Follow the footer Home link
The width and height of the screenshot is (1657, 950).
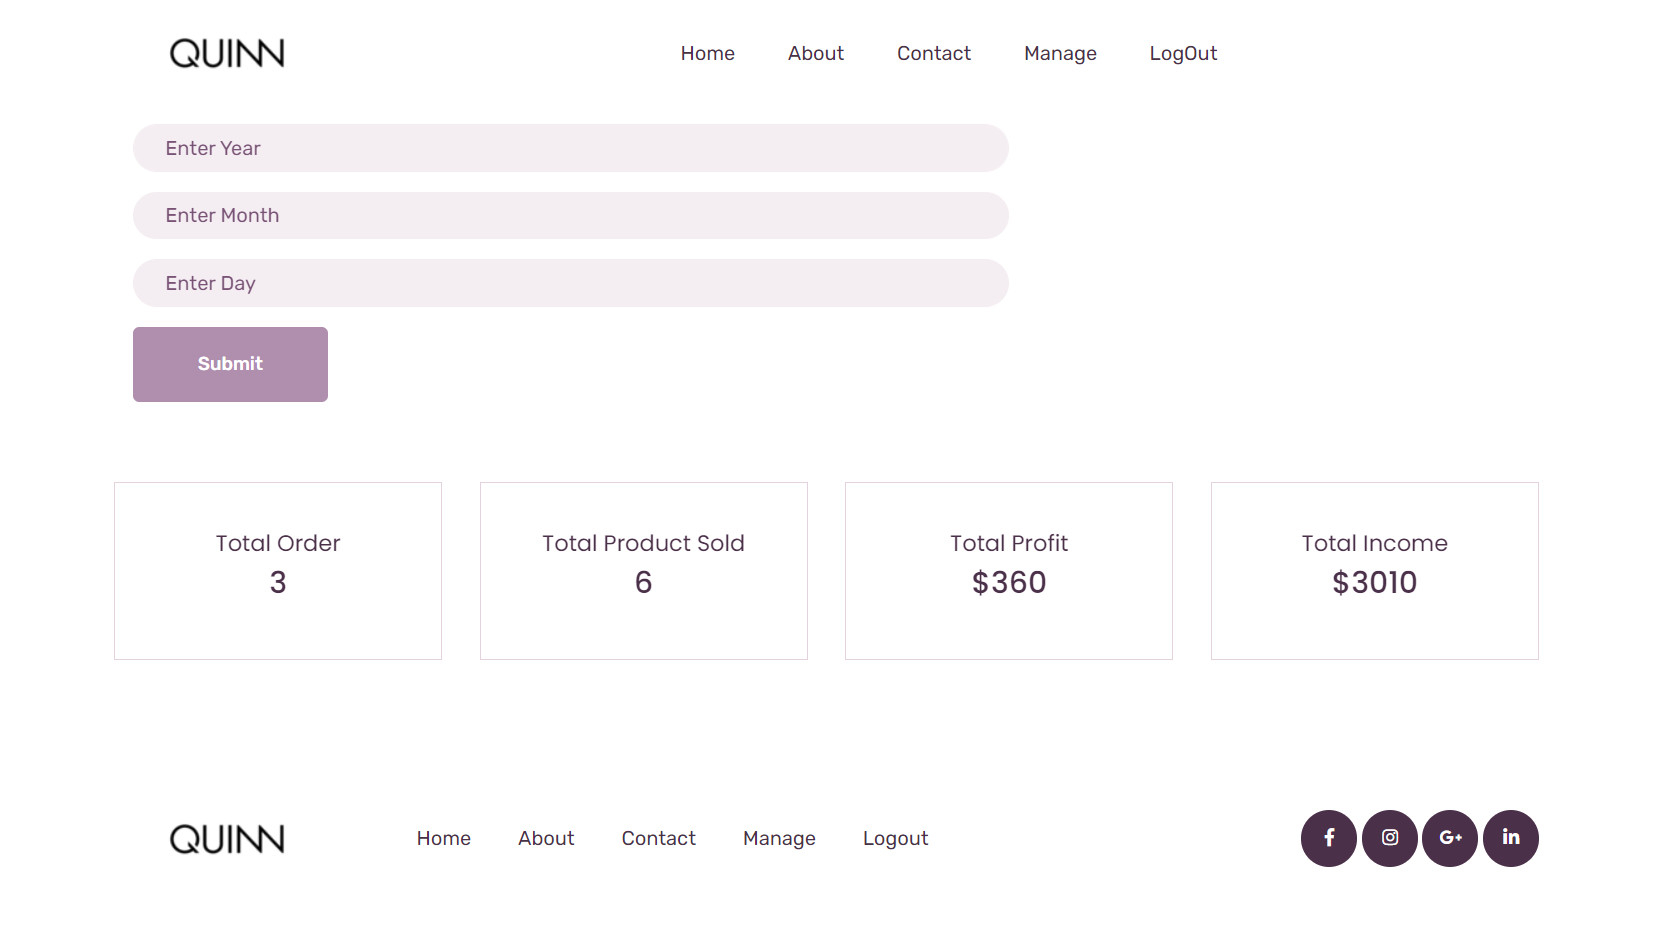click(x=444, y=839)
